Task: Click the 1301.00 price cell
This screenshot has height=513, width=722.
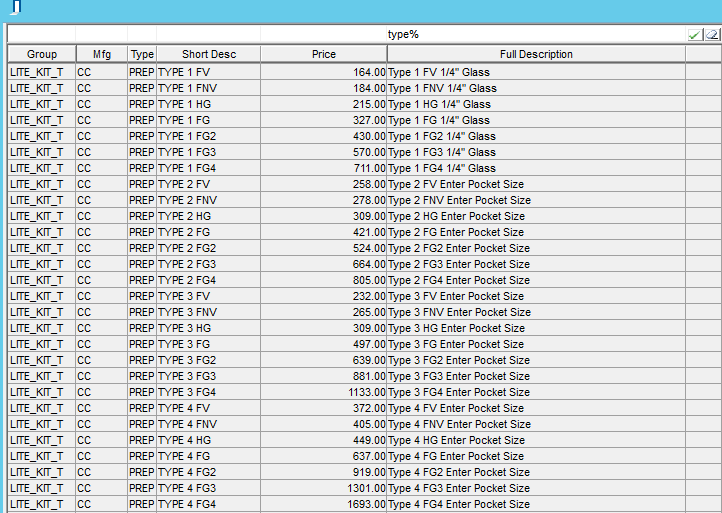Action: tap(324, 489)
